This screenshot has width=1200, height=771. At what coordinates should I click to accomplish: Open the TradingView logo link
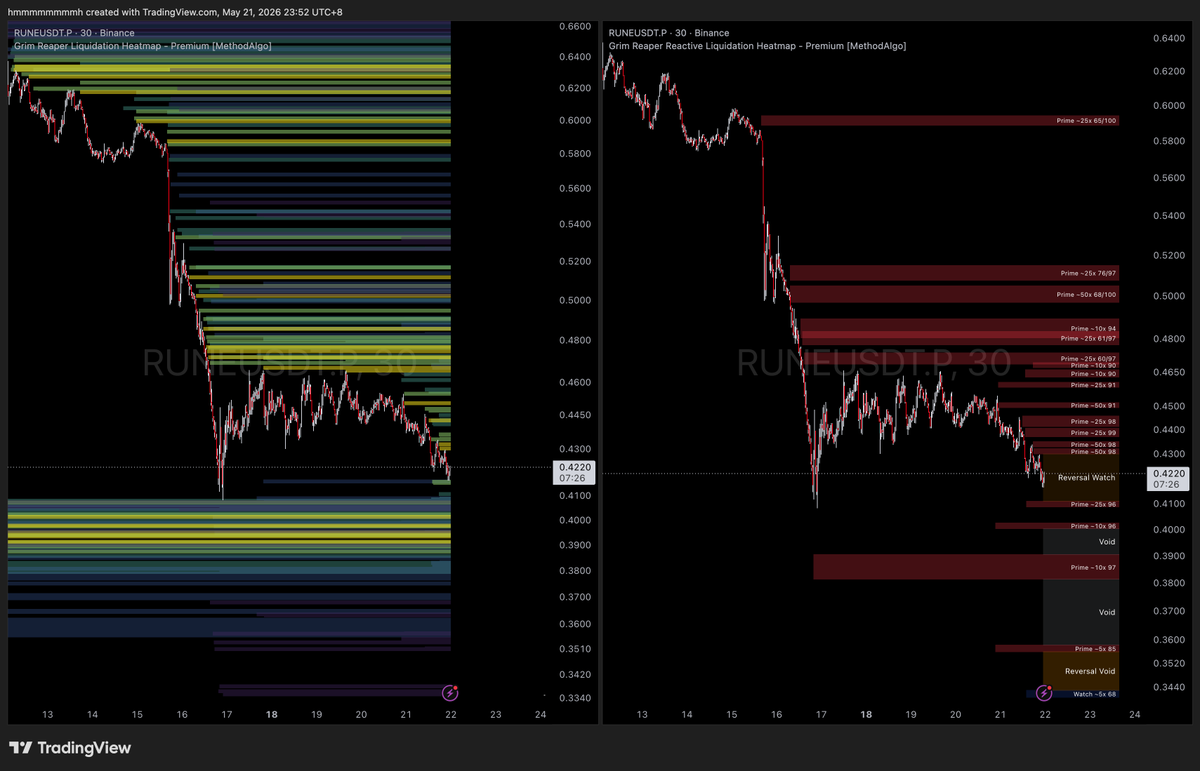coord(70,748)
